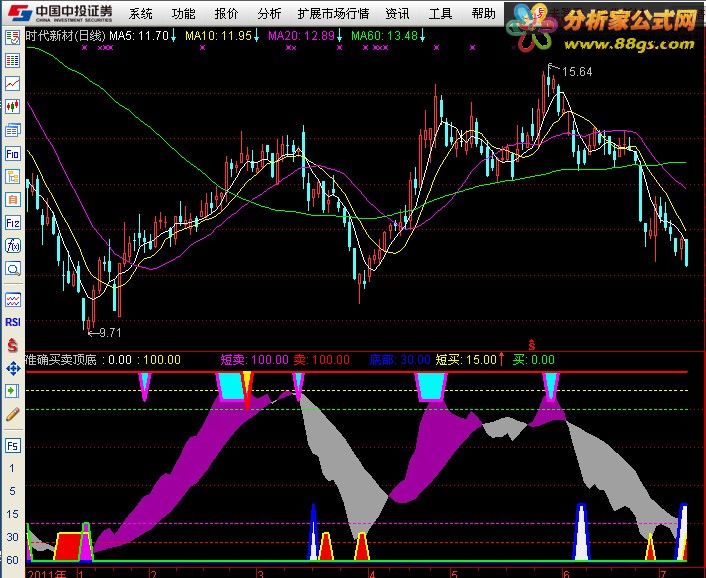The width and height of the screenshot is (706, 578).
Task: Click the 15.64 high price label
Action: point(577,72)
